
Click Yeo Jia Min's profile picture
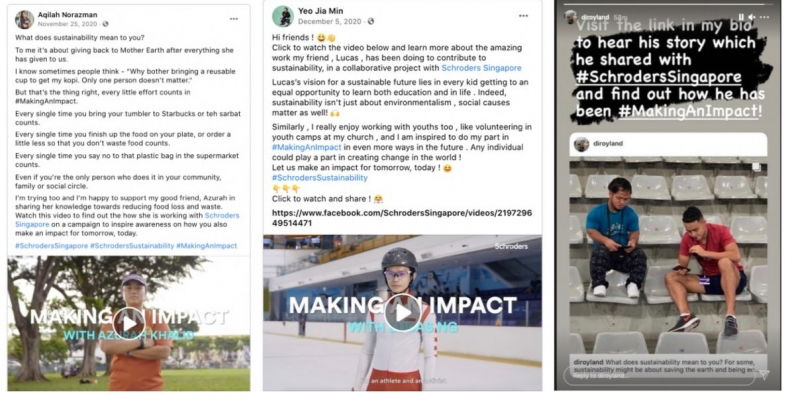point(283,16)
